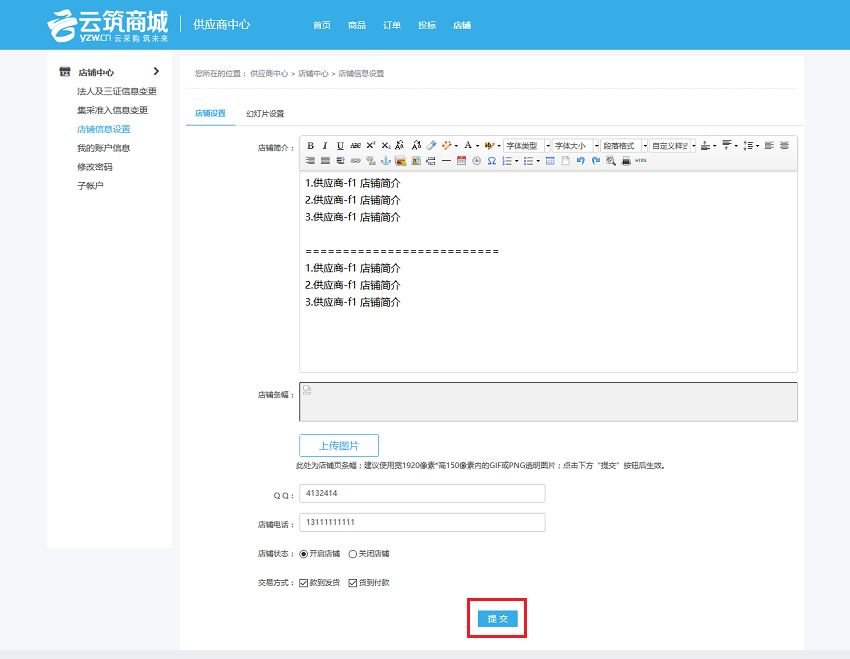Open the 字体类型 font family dropdown
Image resolution: width=850 pixels, height=659 pixels.
(x=527, y=145)
